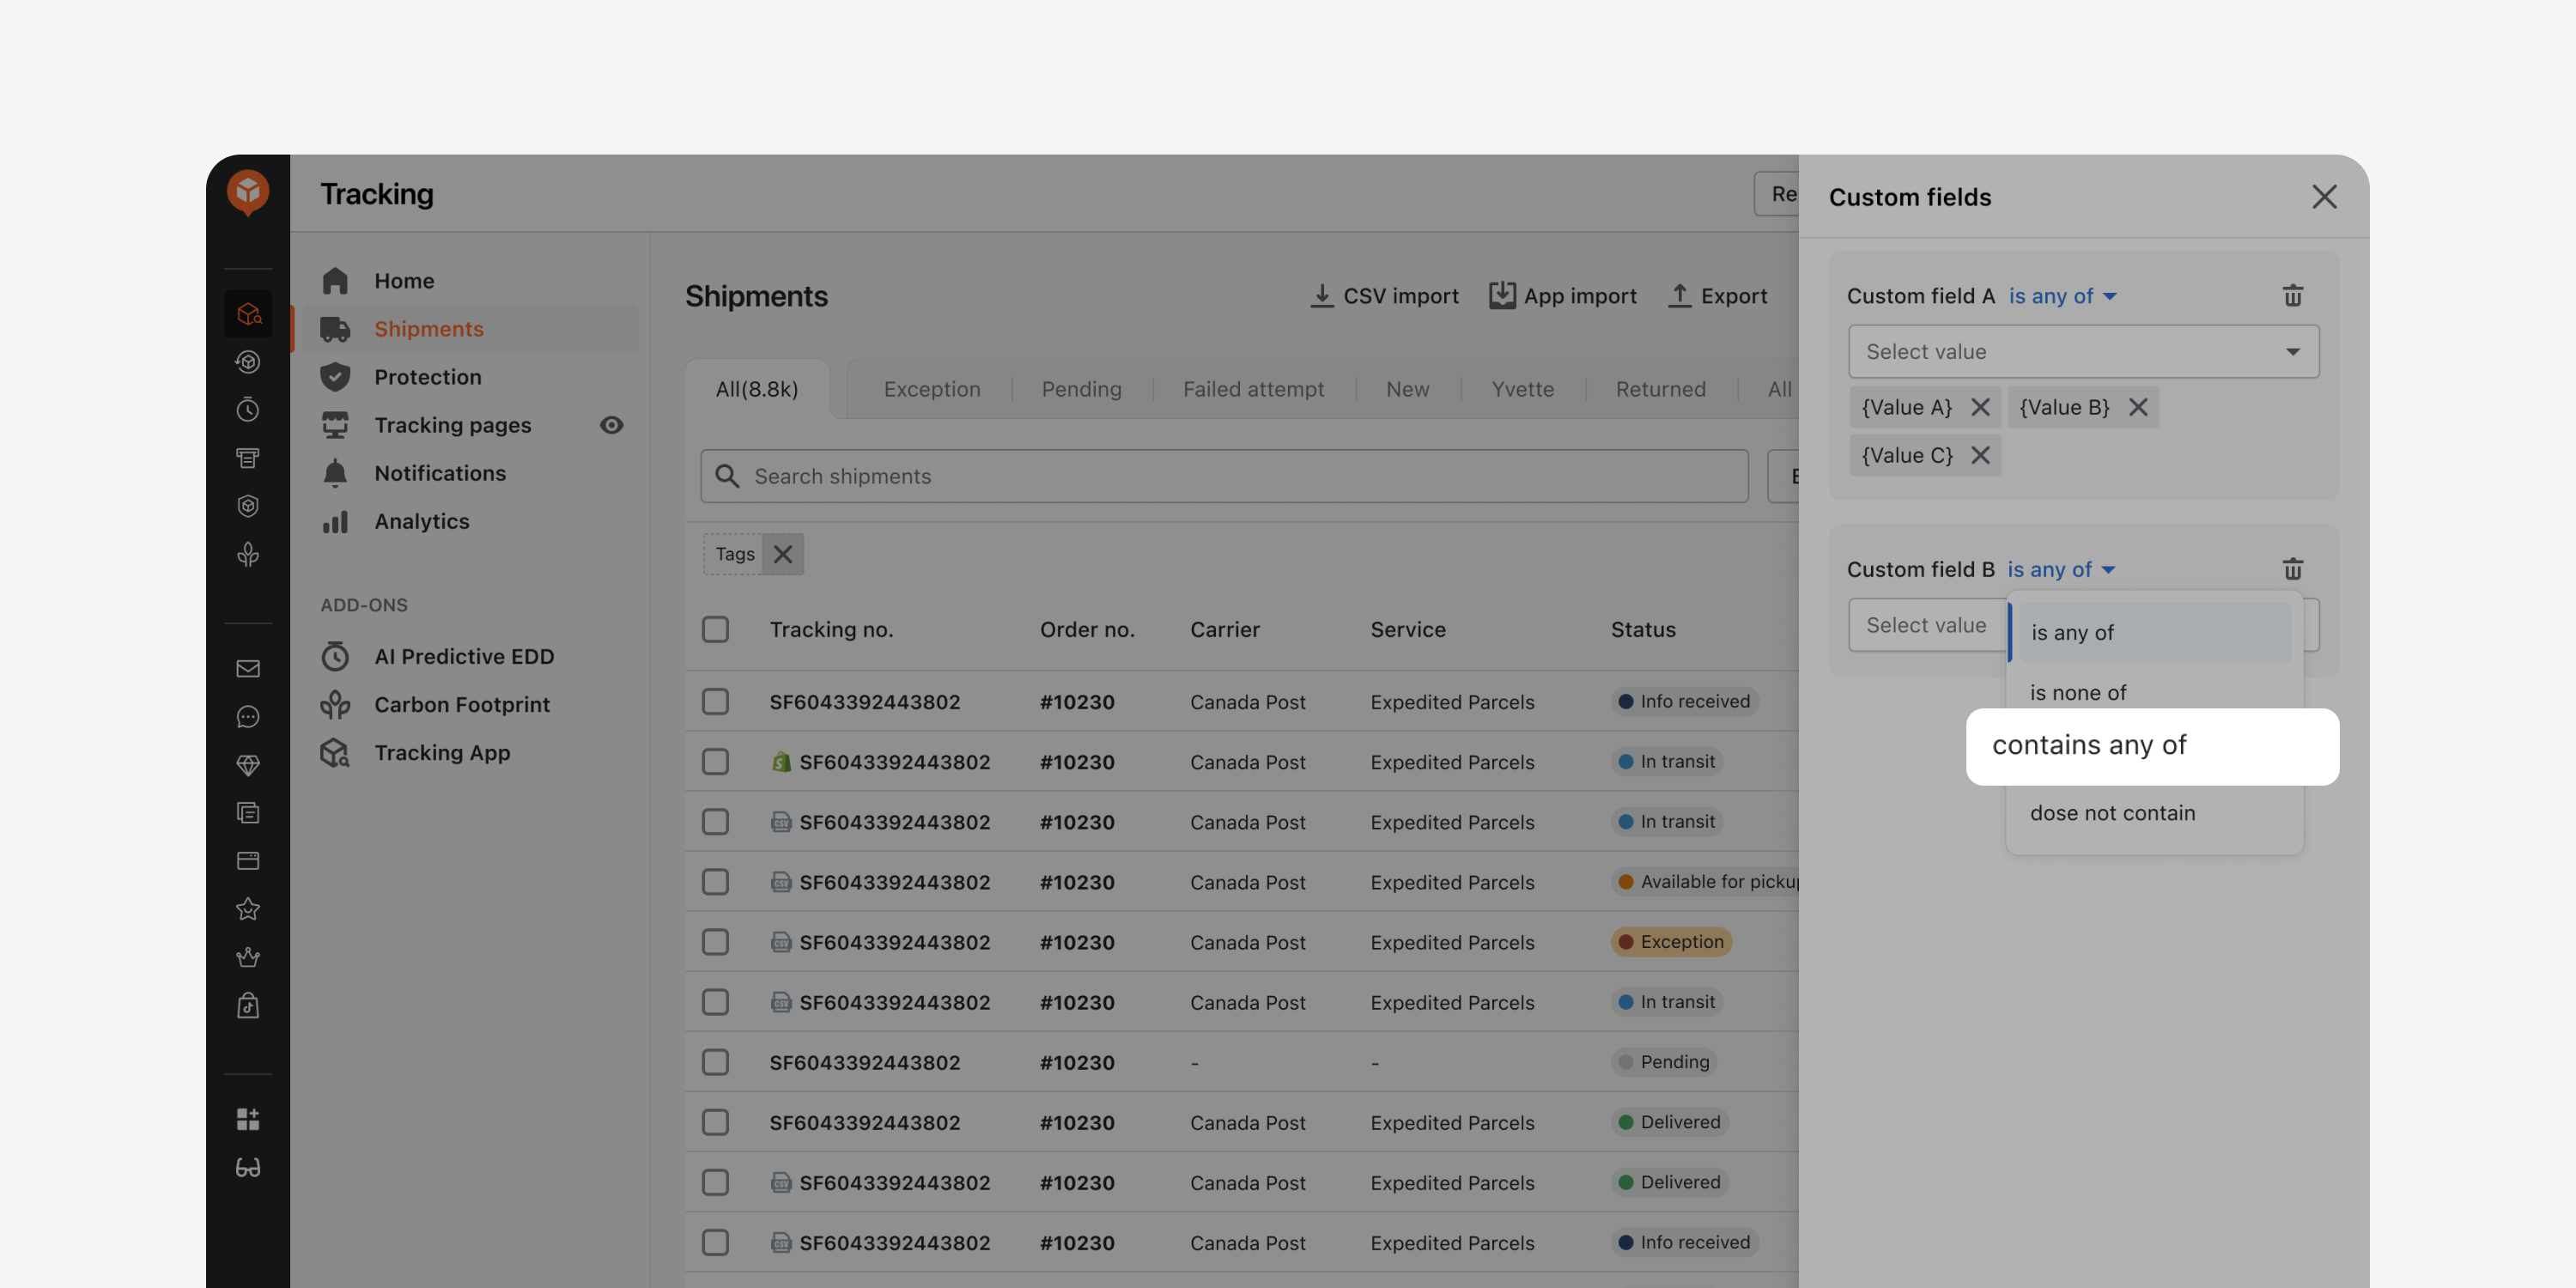Open the diamond icon in the sidebar
Image resolution: width=2576 pixels, height=1288 pixels.
(x=248, y=765)
